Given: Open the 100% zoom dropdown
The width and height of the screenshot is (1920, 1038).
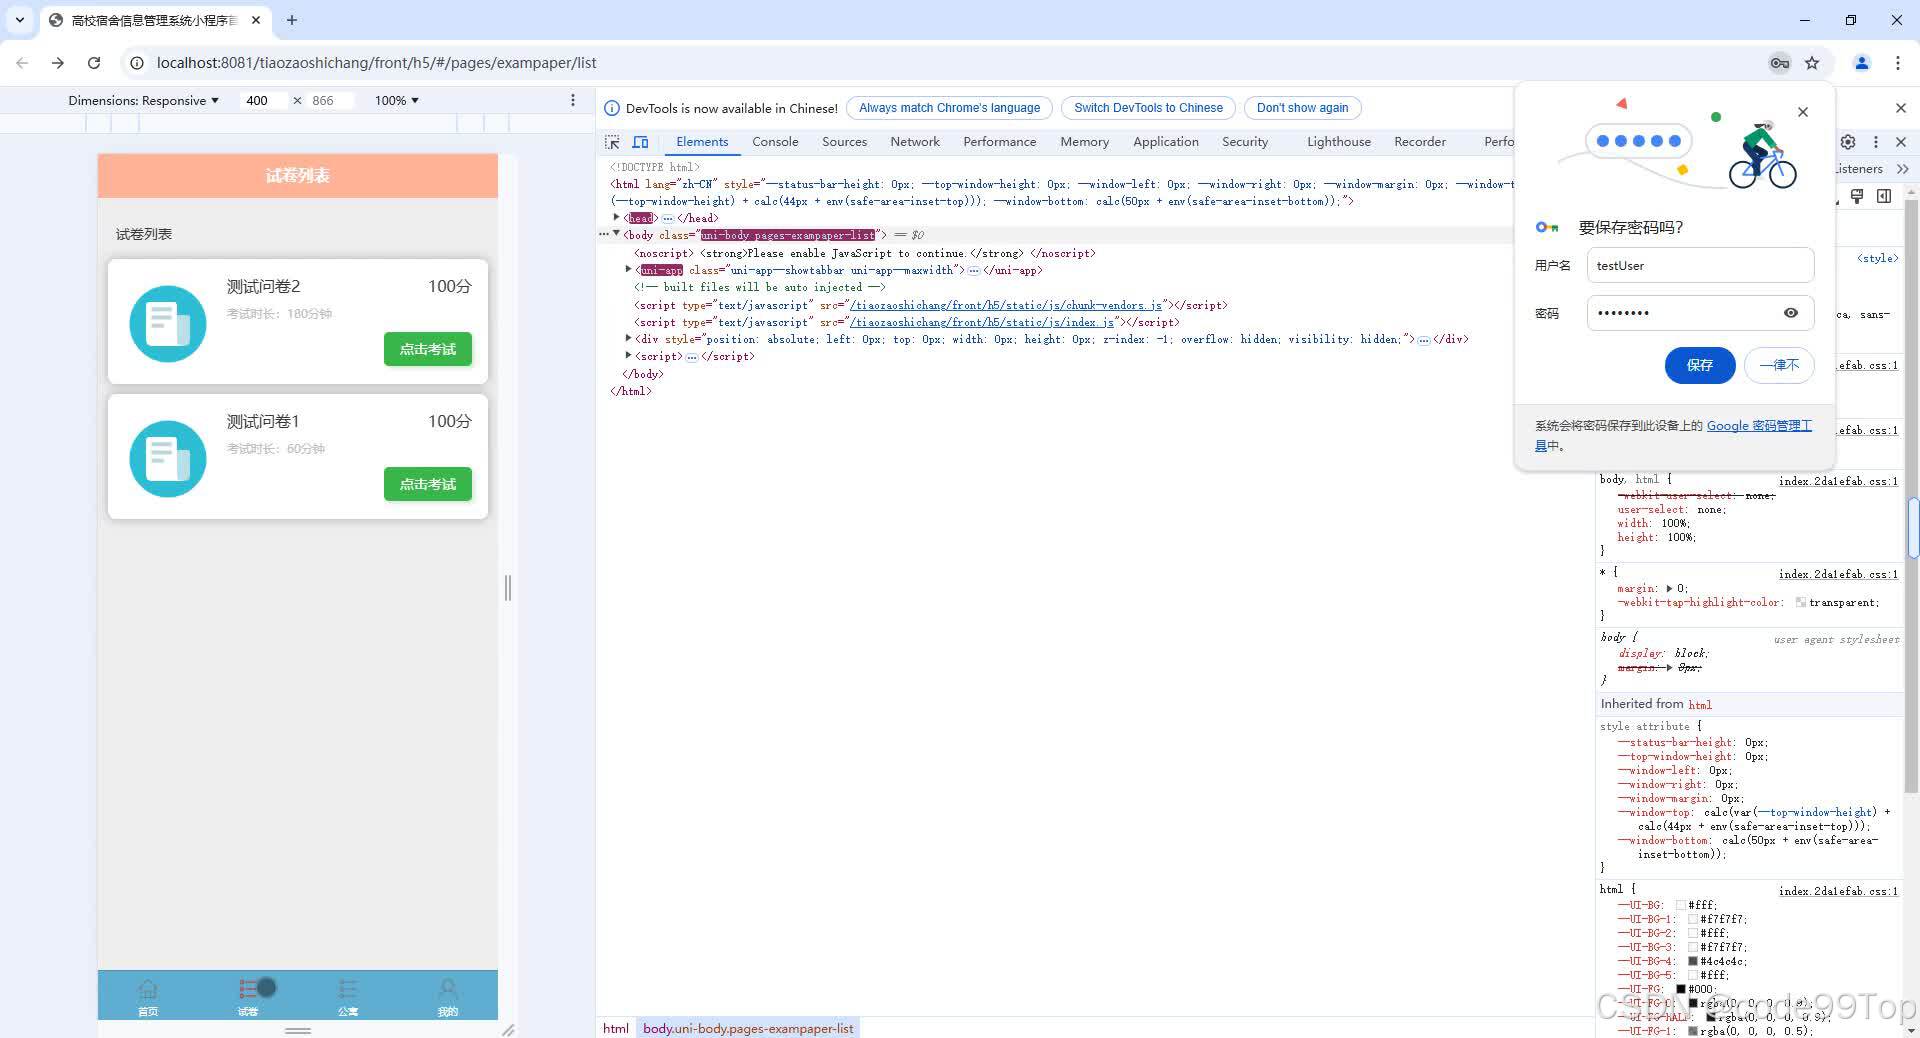Looking at the screenshot, I should point(397,100).
